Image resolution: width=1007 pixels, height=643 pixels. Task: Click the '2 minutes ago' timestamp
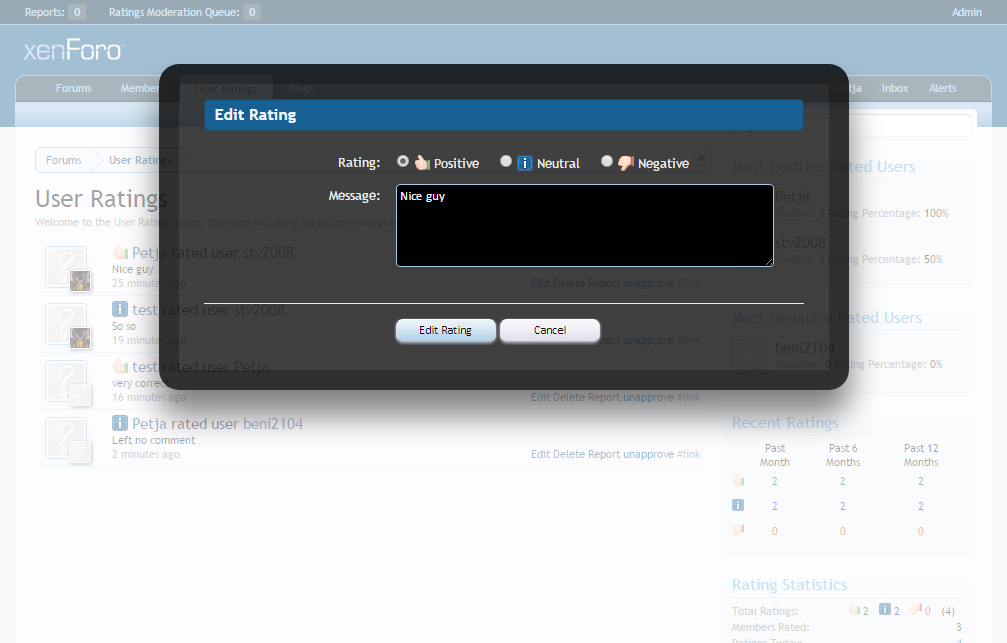[146, 455]
